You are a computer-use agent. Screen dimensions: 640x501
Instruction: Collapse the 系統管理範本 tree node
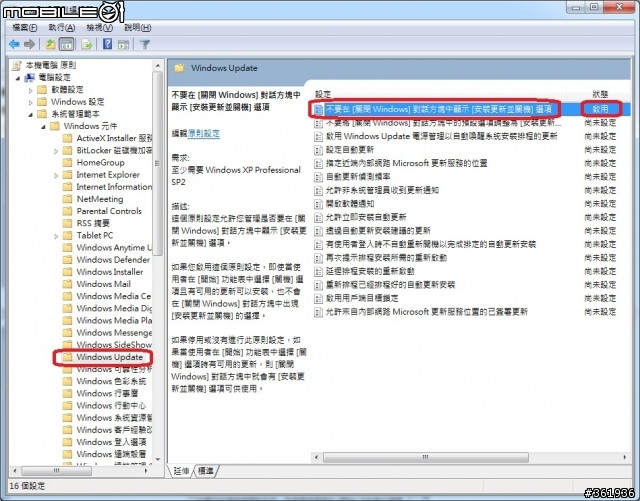[30, 114]
